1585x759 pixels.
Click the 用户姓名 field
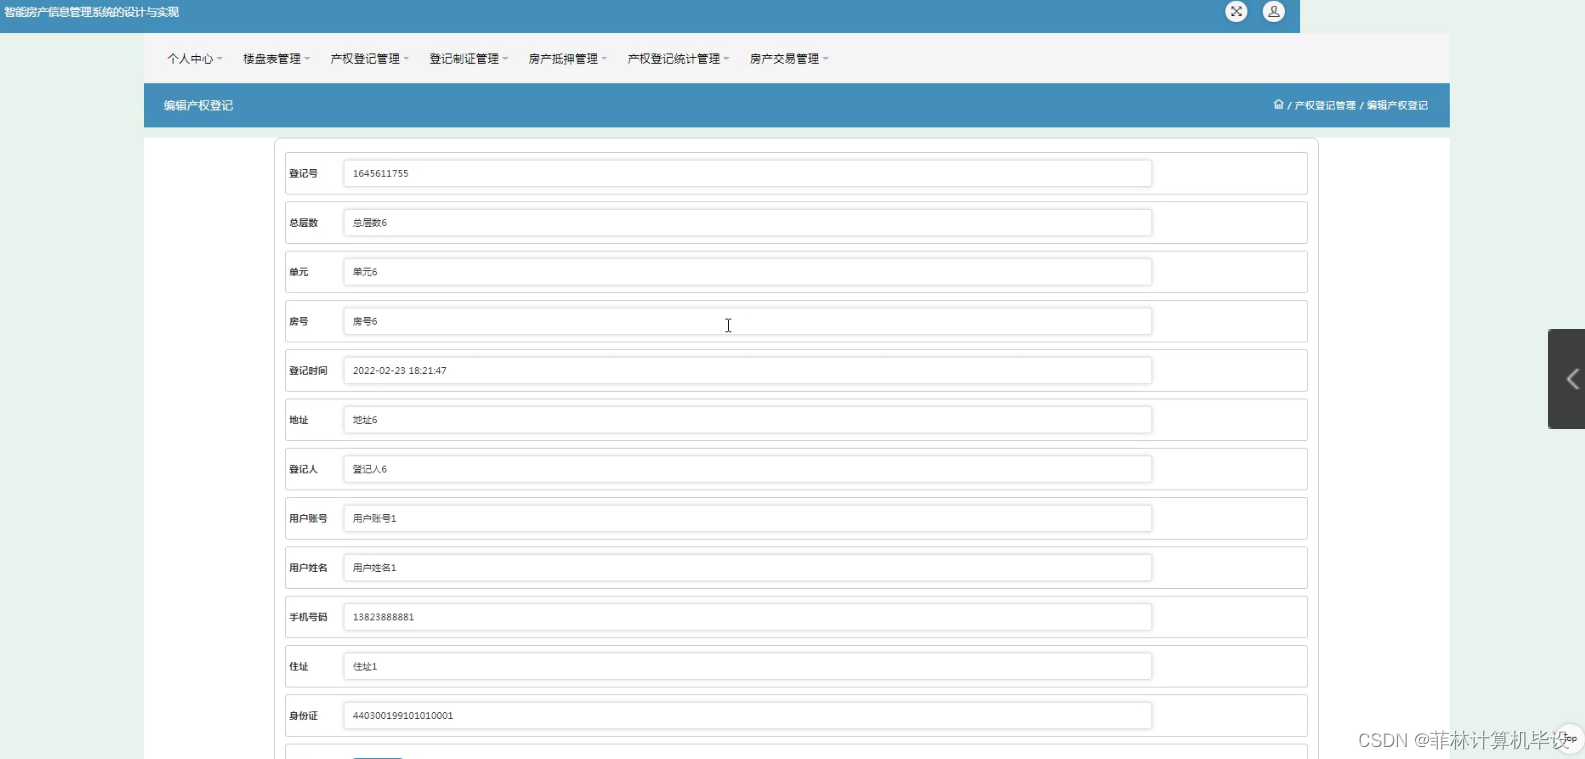click(x=748, y=567)
